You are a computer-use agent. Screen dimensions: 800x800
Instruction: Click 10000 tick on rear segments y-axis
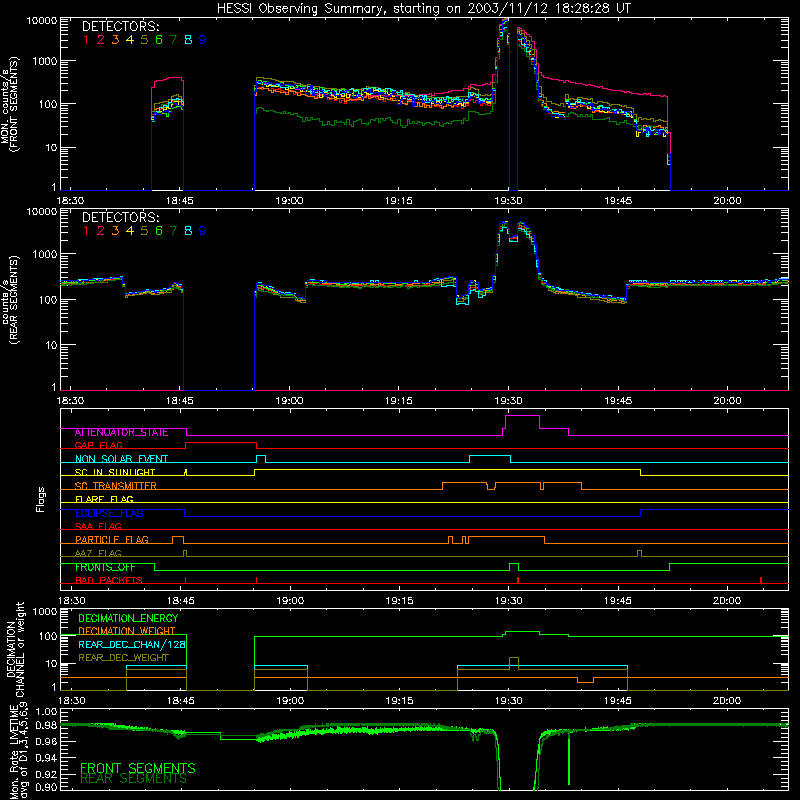[x=42, y=212]
